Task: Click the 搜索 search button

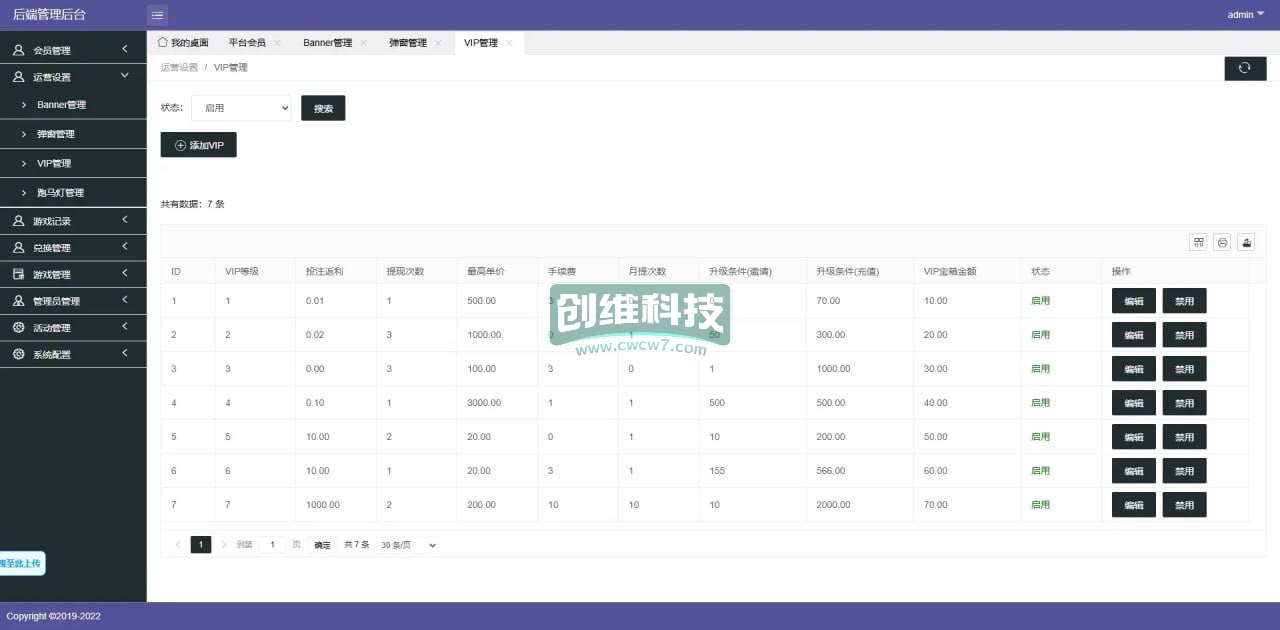Action: [323, 108]
